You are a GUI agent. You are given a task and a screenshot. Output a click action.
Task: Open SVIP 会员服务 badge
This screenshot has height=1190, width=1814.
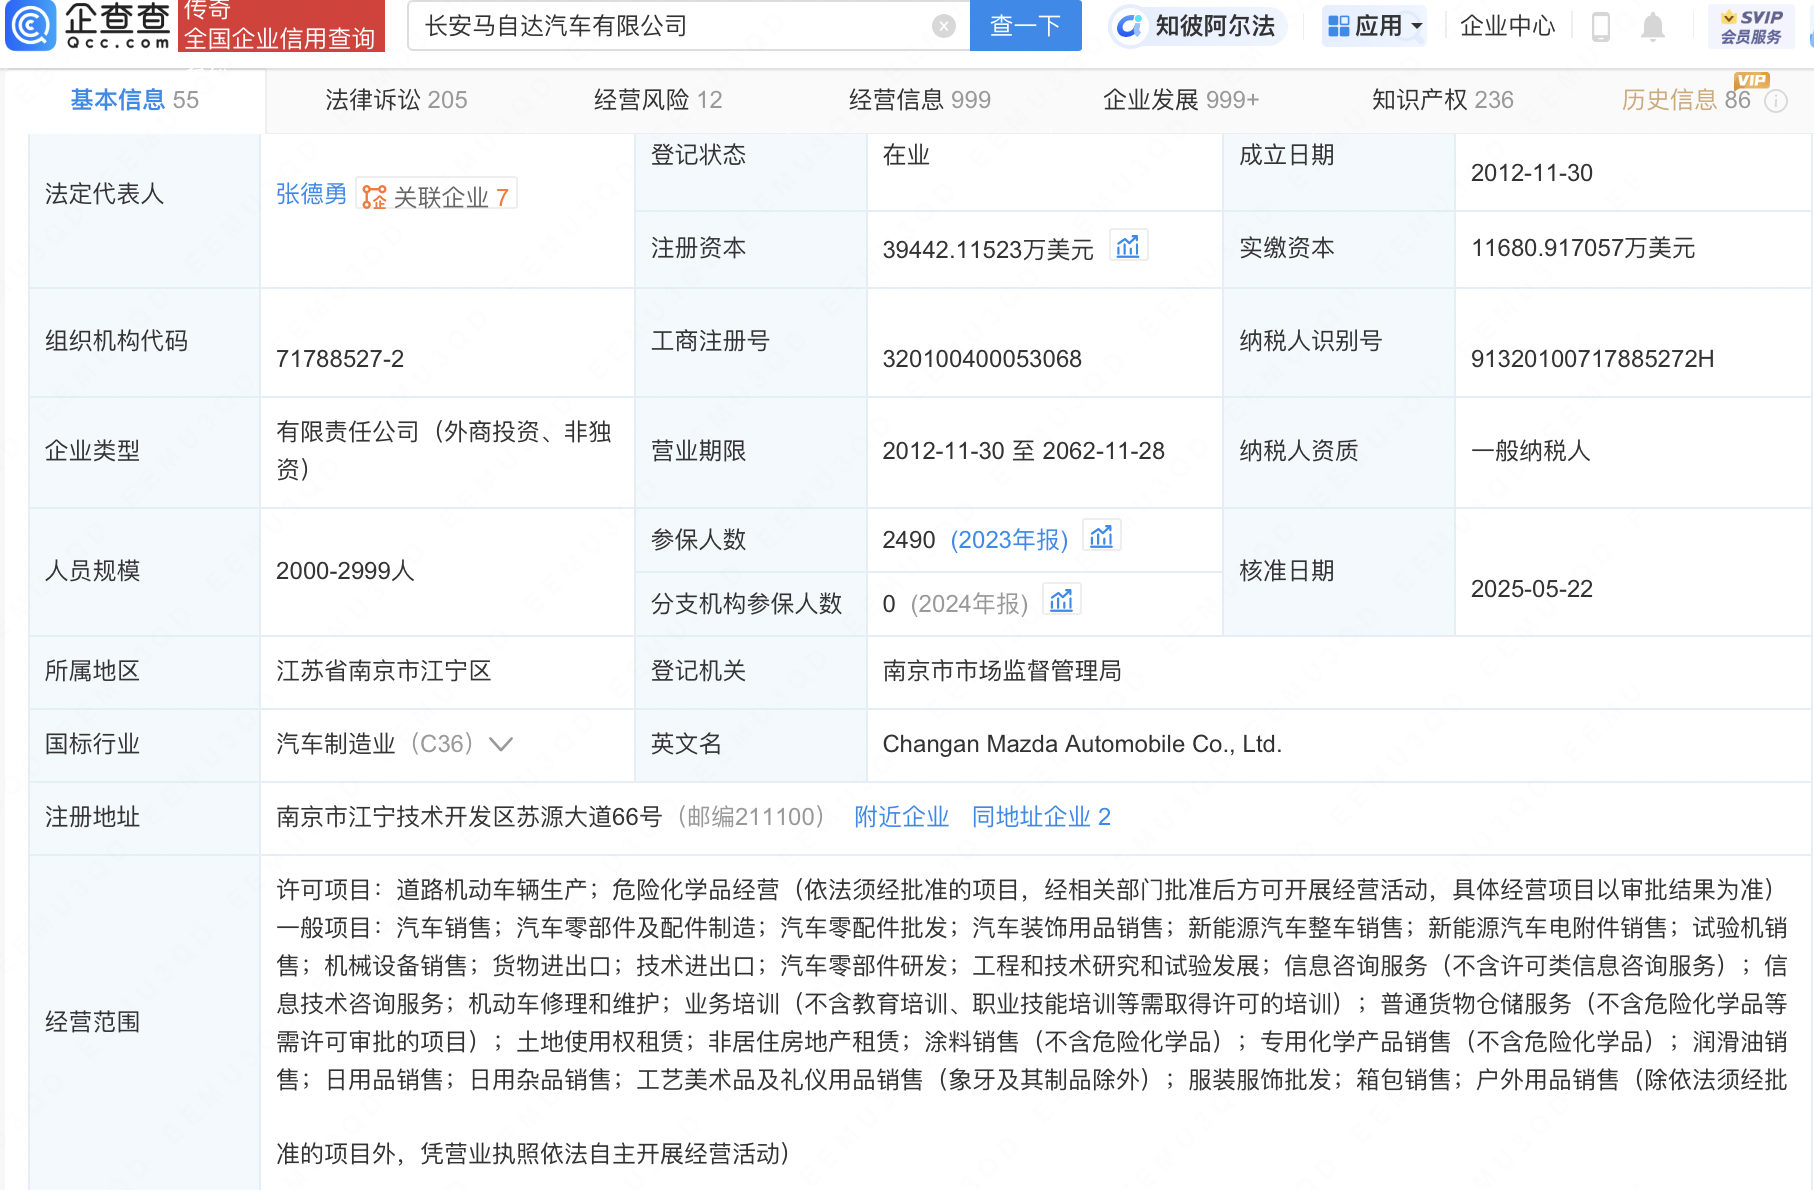1751,27
